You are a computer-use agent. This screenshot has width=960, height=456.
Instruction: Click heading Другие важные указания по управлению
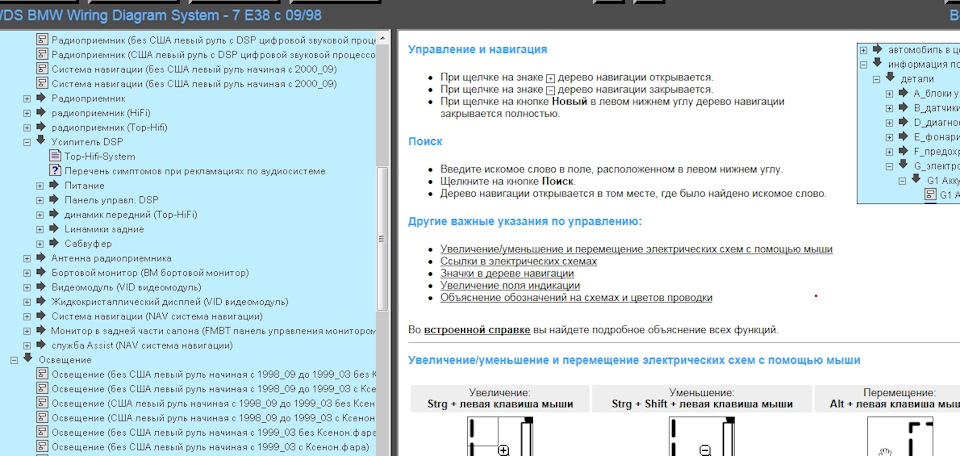point(525,221)
